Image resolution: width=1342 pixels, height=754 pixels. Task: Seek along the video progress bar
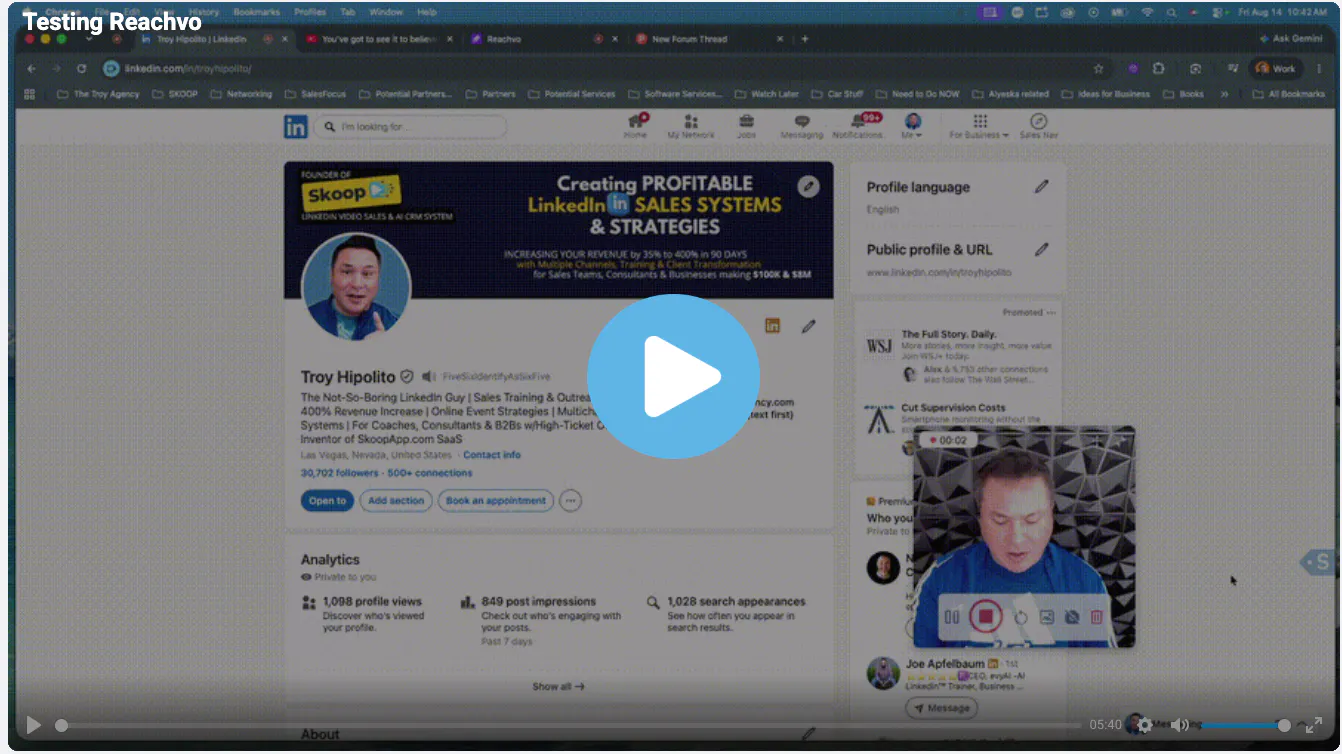[570, 725]
